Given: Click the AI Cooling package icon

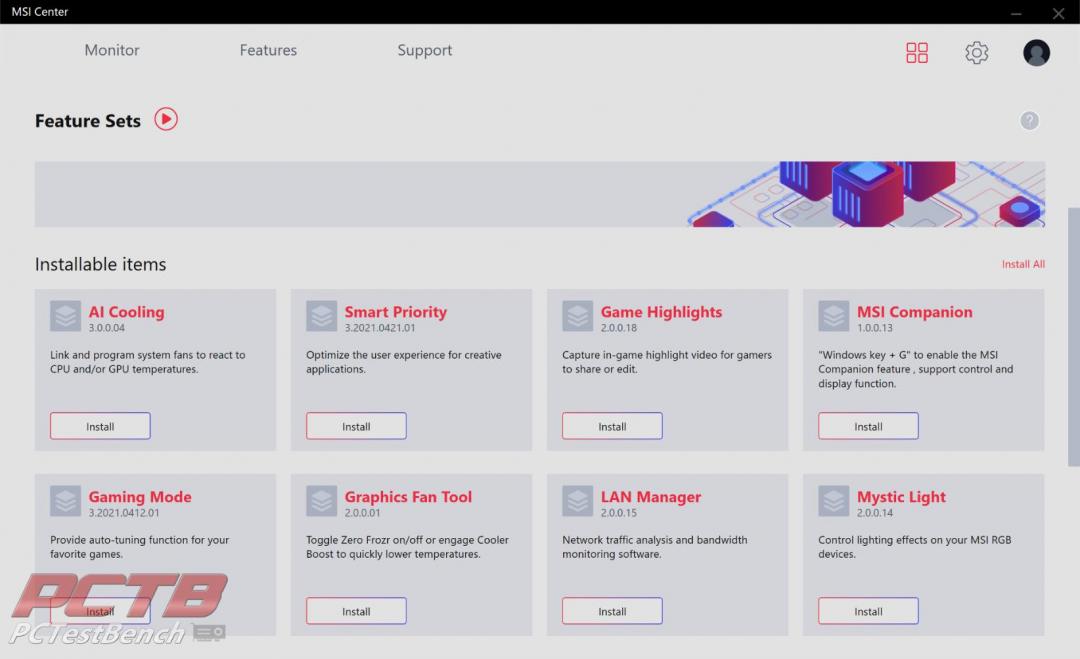Looking at the screenshot, I should click(65, 316).
